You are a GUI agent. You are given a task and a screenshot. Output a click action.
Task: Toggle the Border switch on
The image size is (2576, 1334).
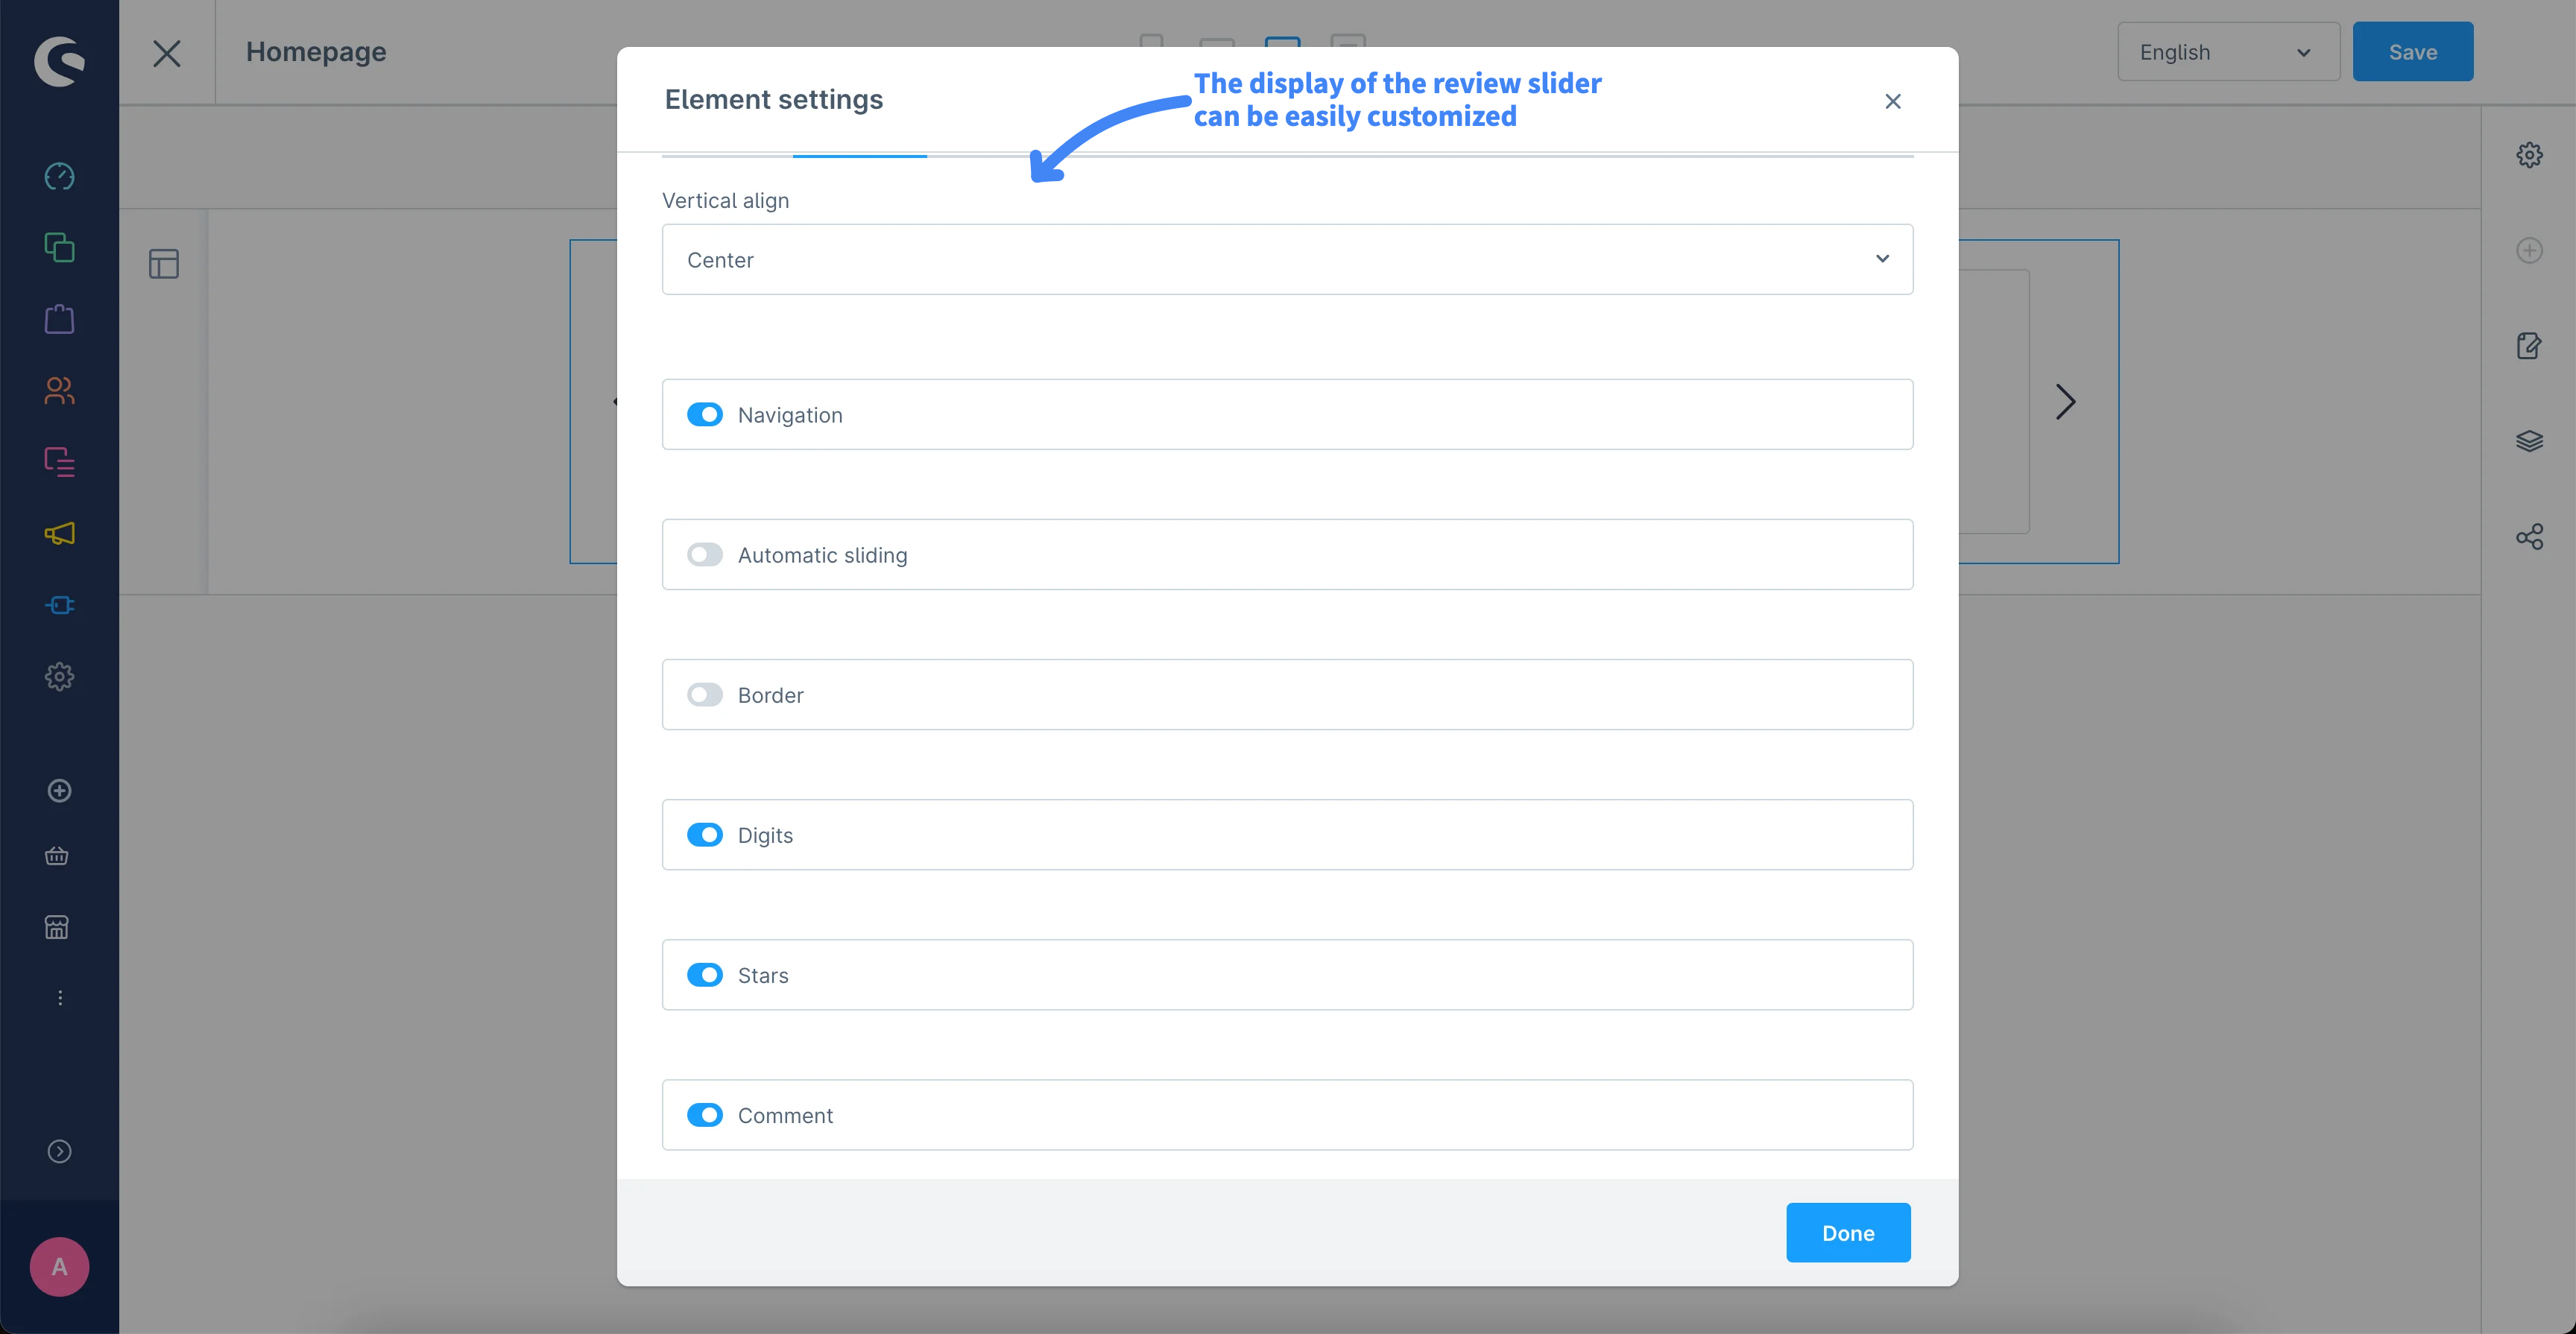click(704, 695)
